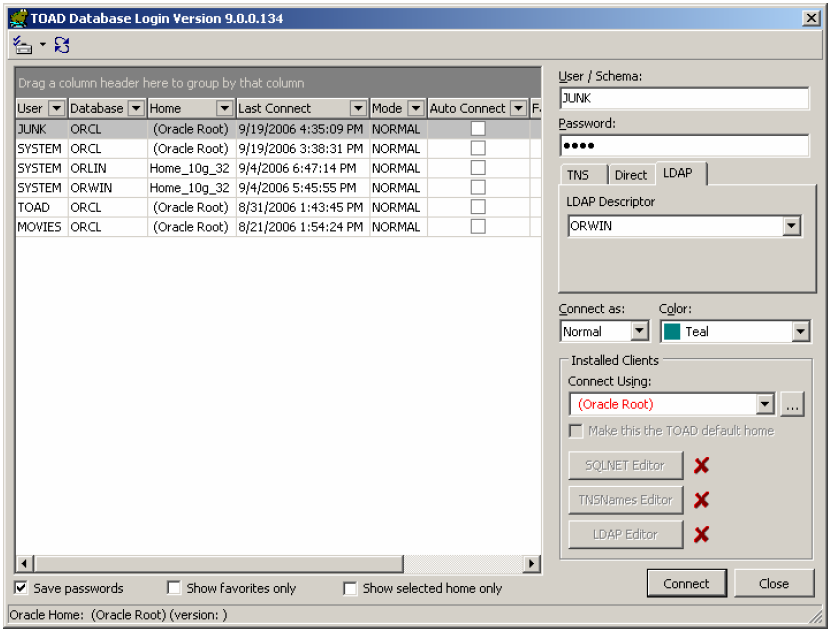831x633 pixels.
Task: Click the ellipsis button next to Connect Using
Action: (793, 404)
